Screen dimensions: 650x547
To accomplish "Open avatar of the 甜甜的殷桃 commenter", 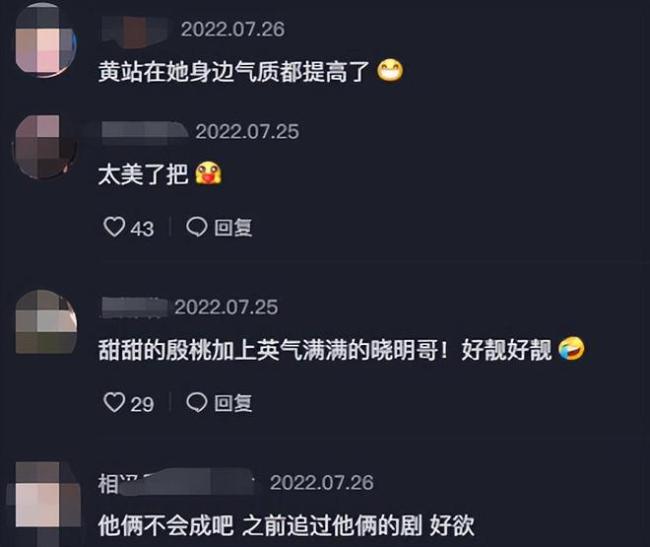I will click(46, 322).
